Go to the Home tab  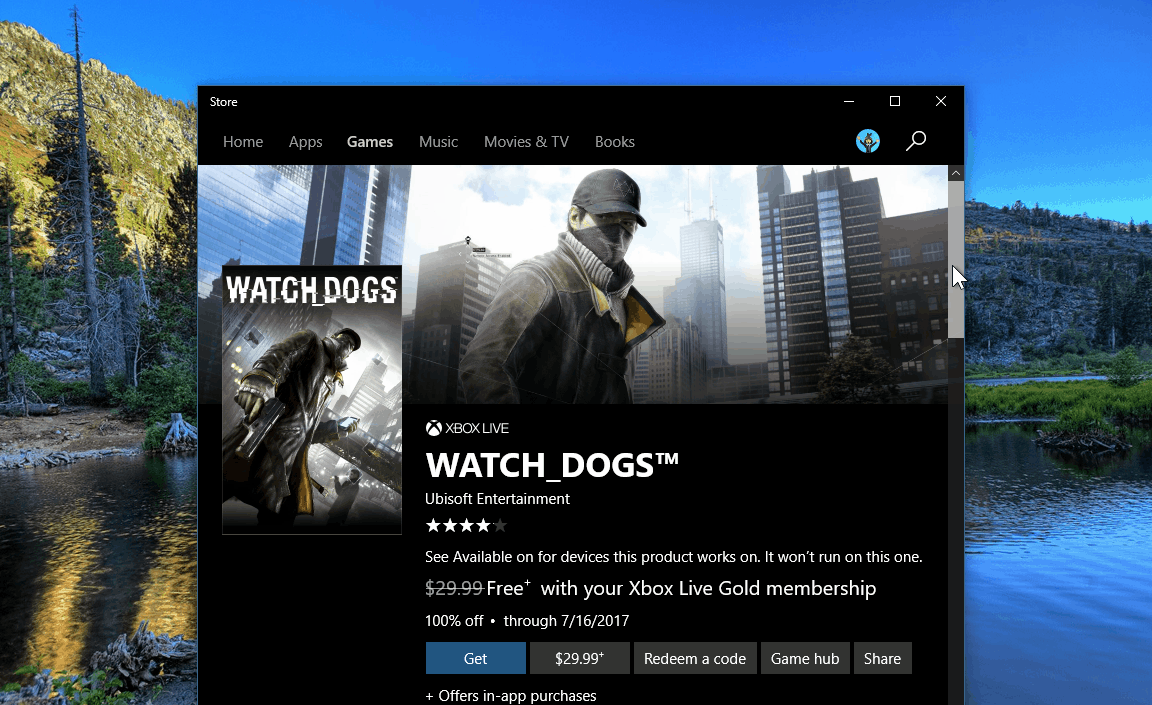[x=243, y=142]
